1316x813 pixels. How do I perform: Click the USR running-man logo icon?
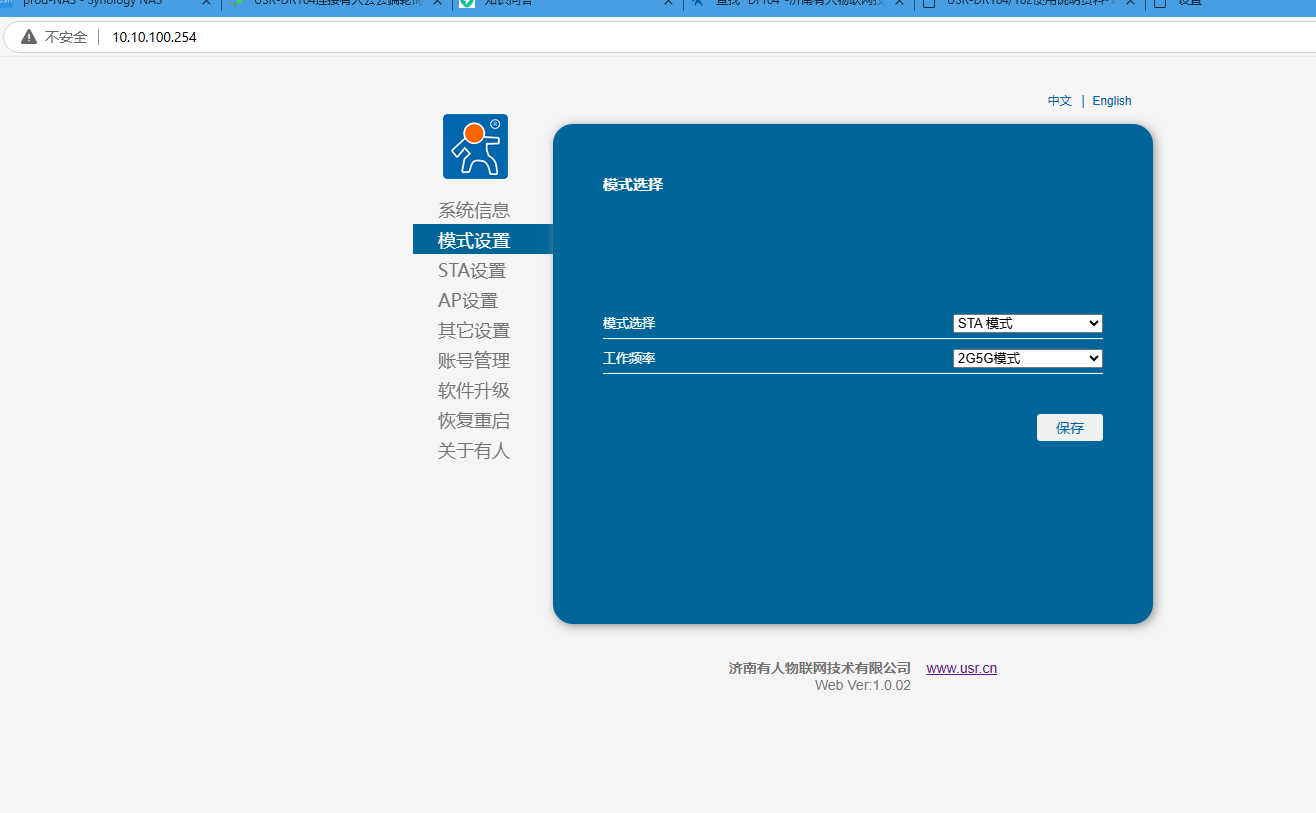click(x=475, y=146)
